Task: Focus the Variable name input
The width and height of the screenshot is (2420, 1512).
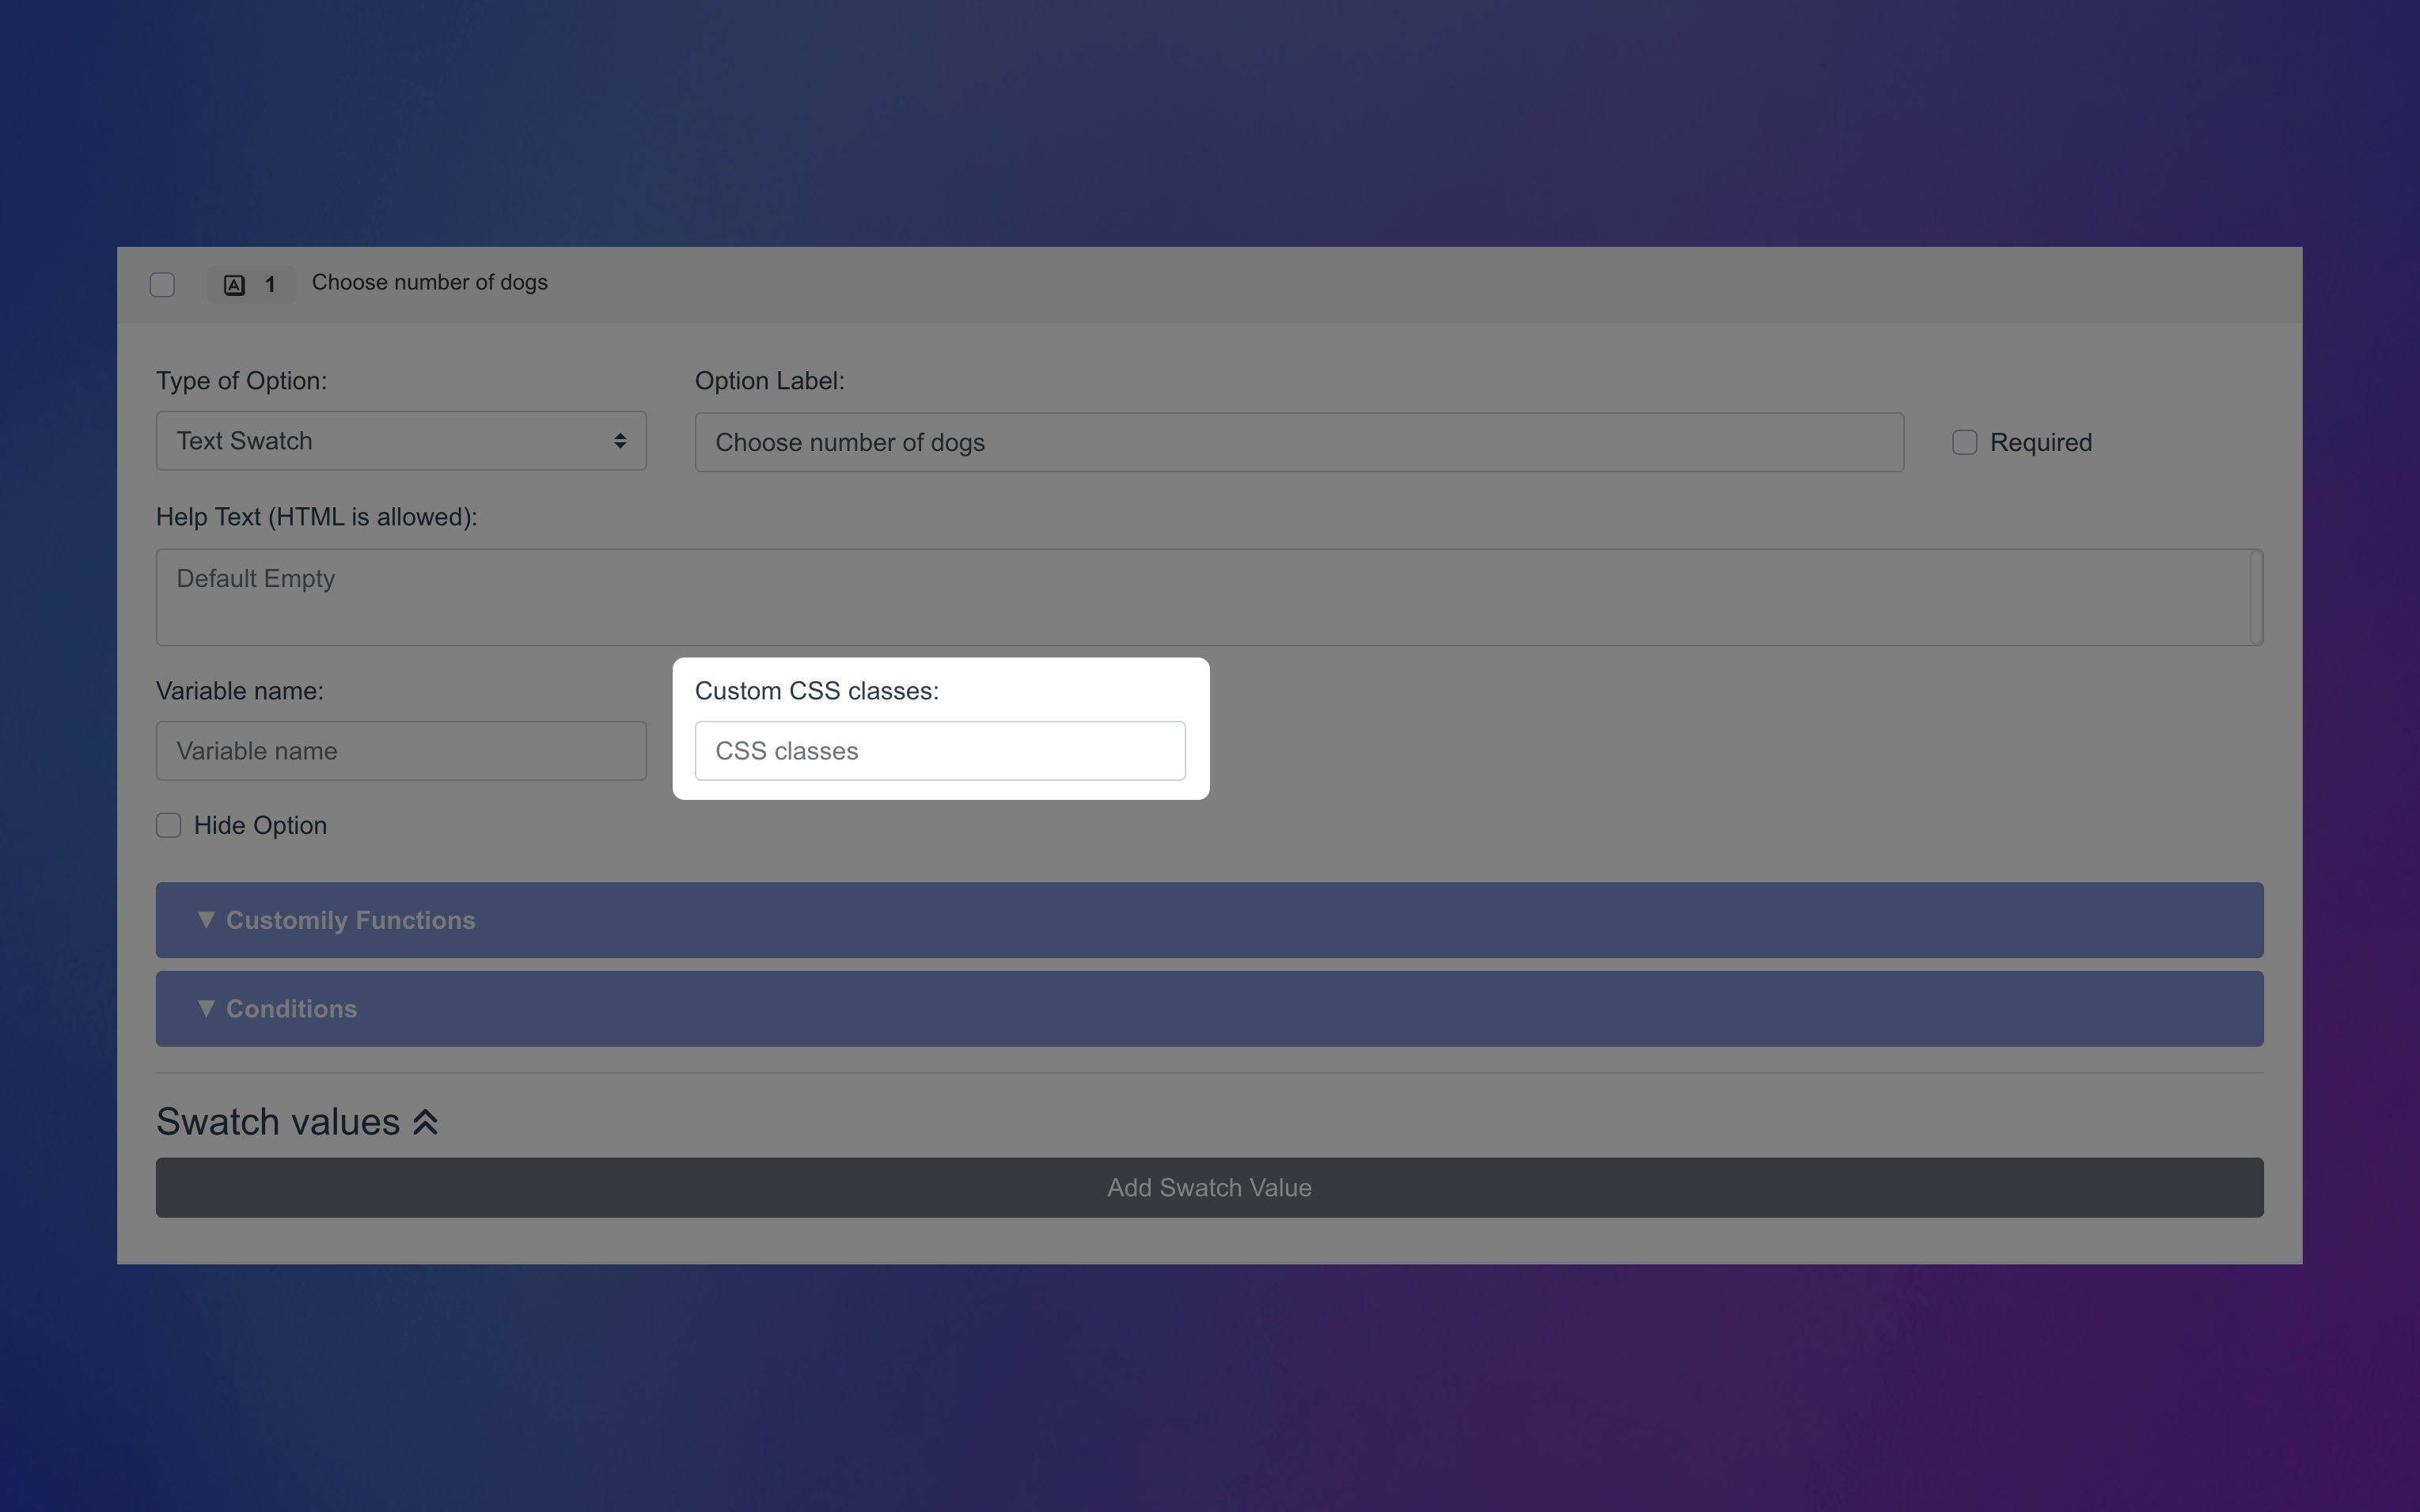Action: 400,751
